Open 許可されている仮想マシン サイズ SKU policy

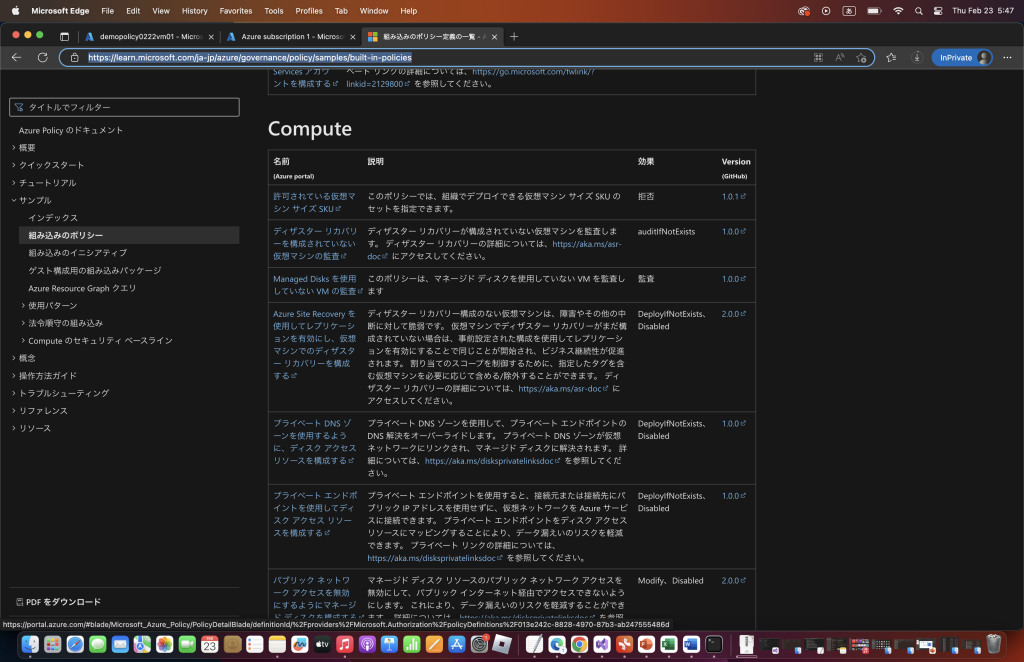click(314, 202)
